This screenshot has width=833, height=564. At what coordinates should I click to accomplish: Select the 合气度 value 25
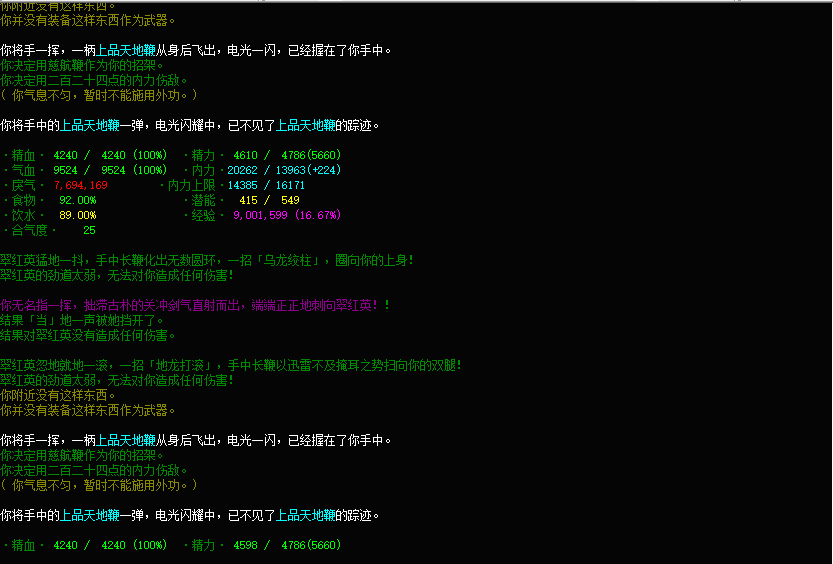pyautogui.click(x=89, y=231)
